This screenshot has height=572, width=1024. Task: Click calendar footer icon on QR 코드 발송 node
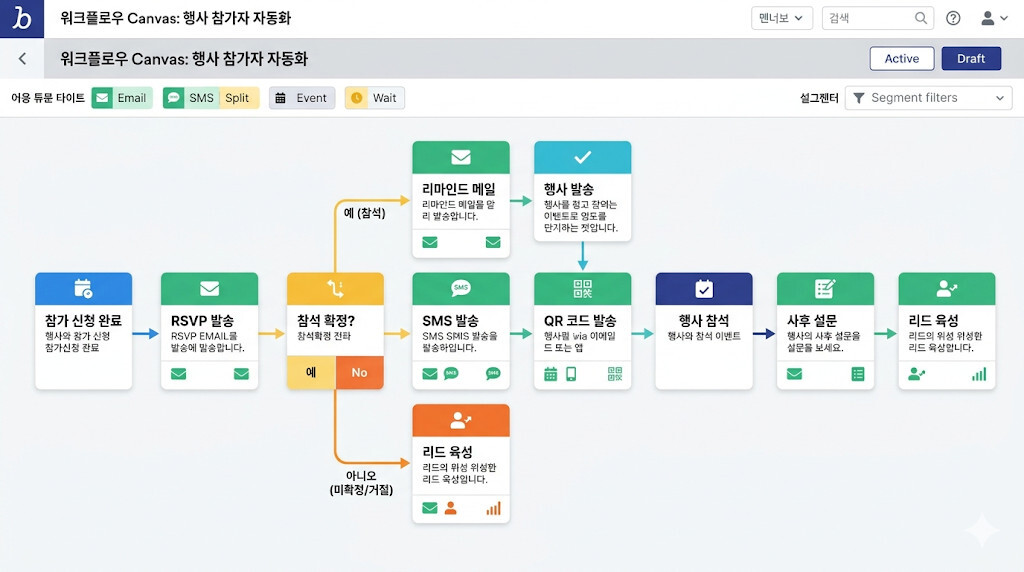551,374
